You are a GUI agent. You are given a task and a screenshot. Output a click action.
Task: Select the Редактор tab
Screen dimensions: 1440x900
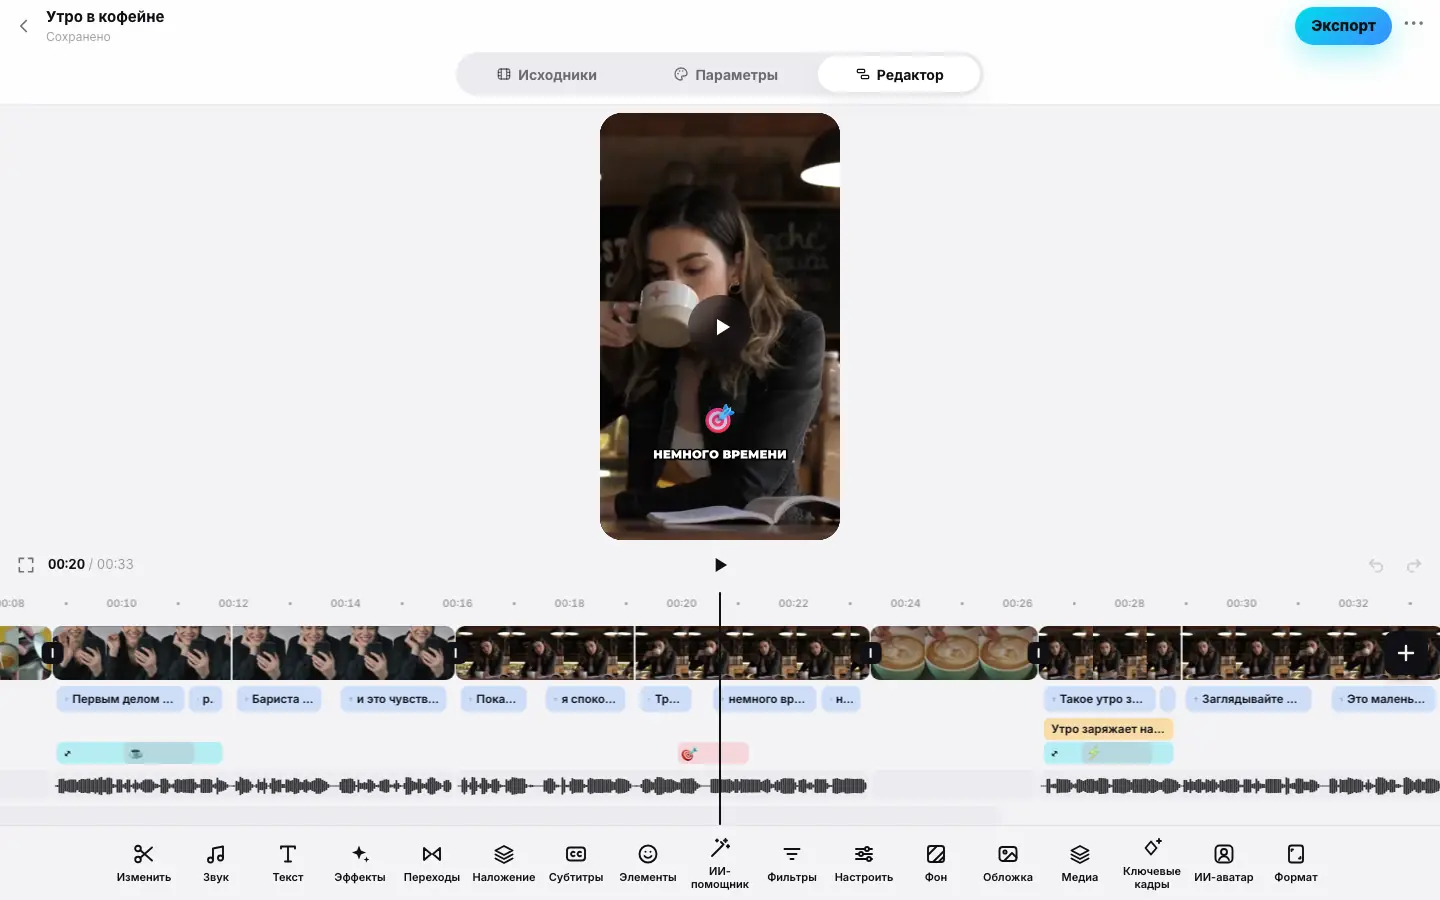pos(899,75)
